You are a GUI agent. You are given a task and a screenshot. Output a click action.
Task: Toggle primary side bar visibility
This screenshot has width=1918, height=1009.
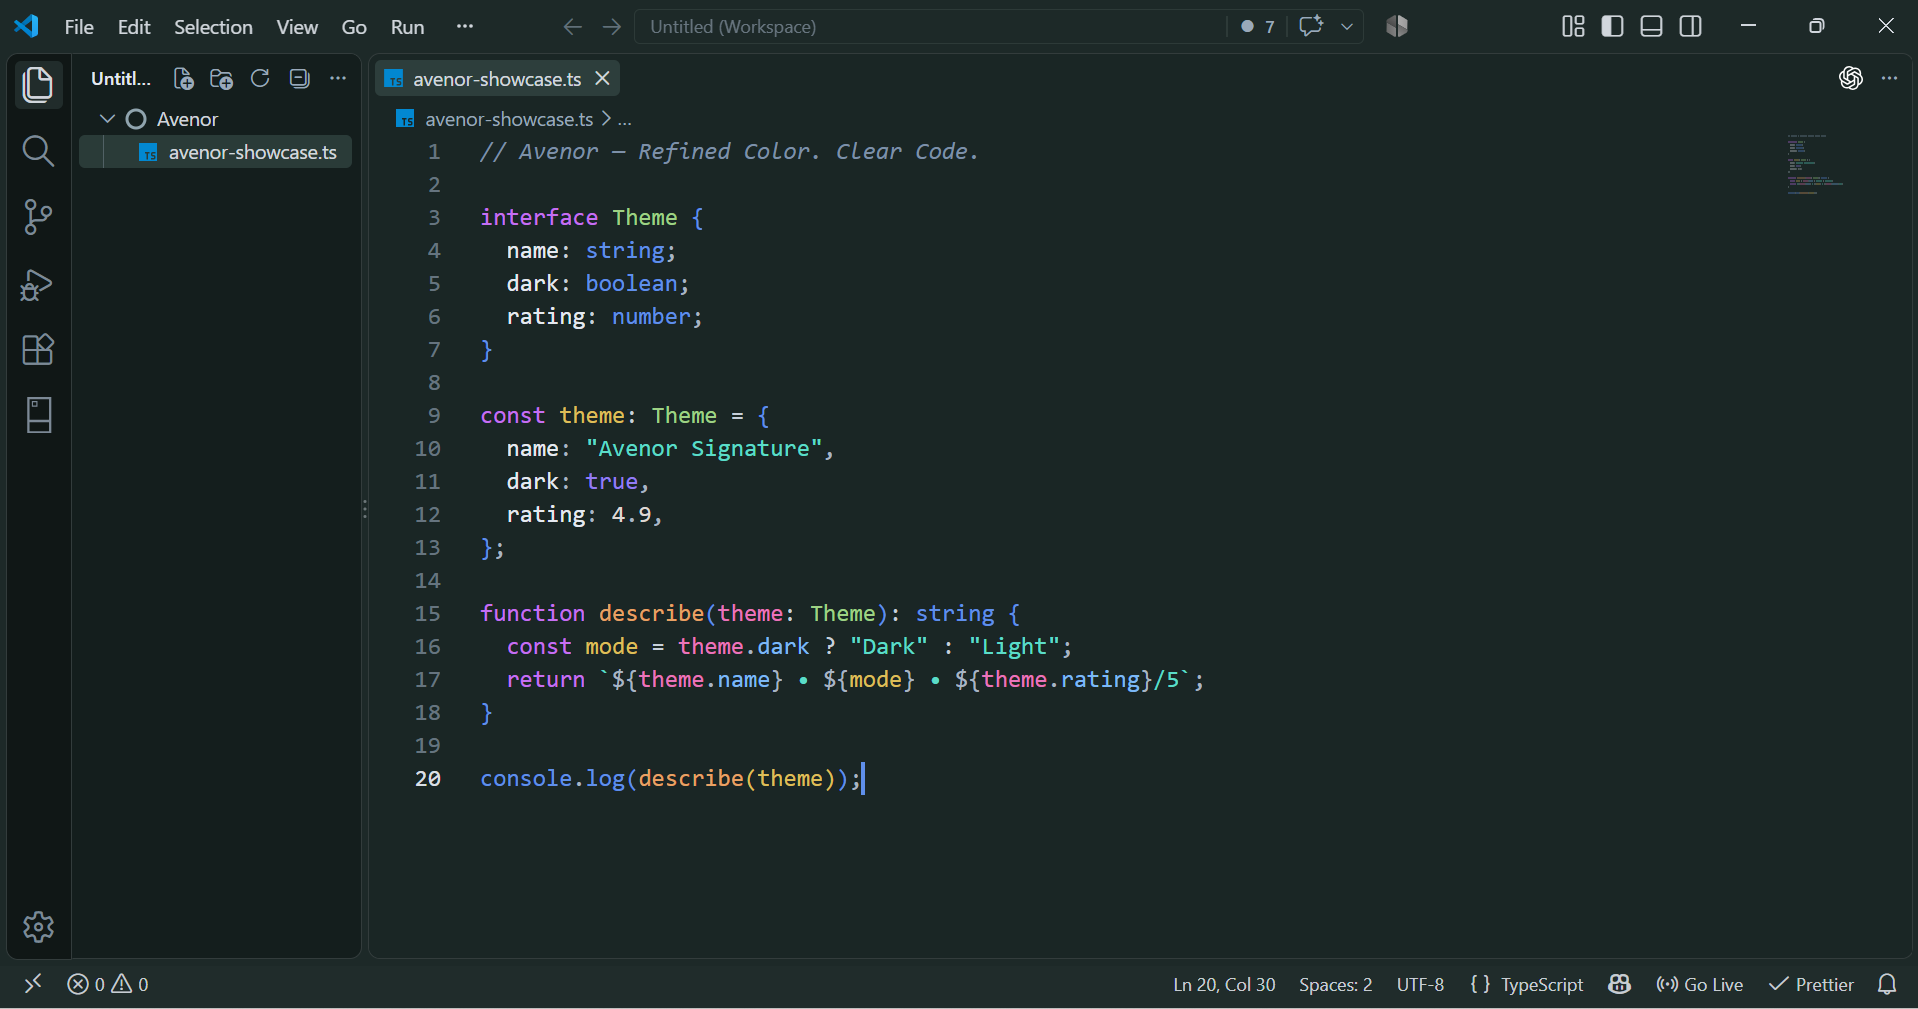coord(1612,26)
